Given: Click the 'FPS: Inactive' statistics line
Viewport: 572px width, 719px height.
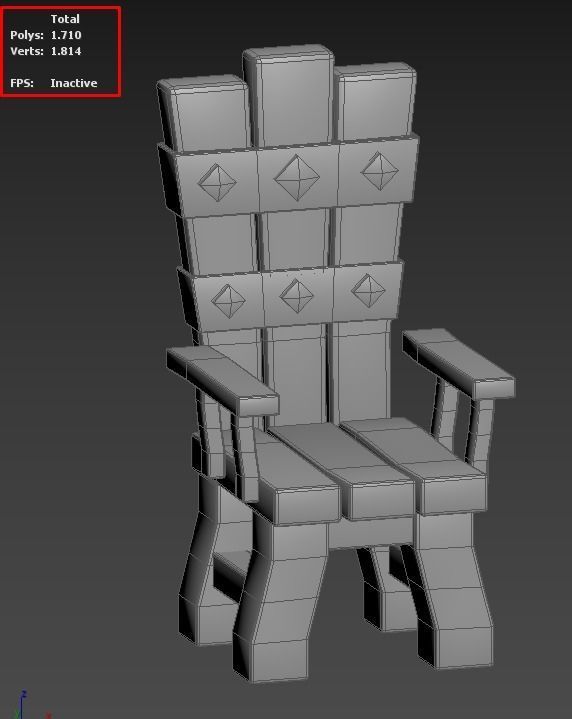Looking at the screenshot, I should [x=54, y=83].
